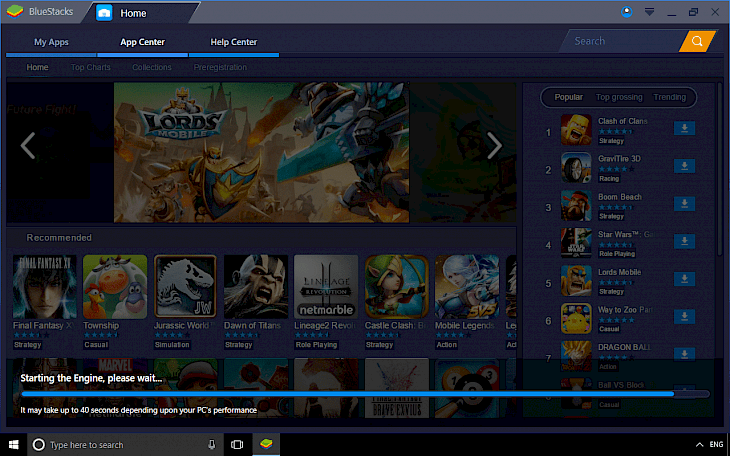Open Final Fantasy XV recommended game

45,286
